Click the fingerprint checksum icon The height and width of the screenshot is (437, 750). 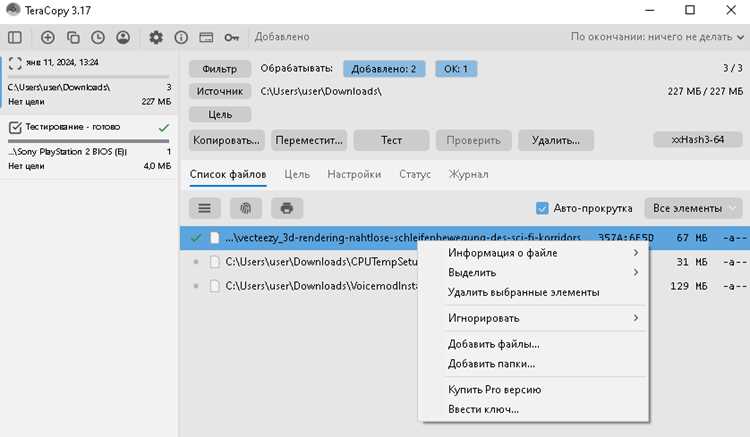click(245, 208)
